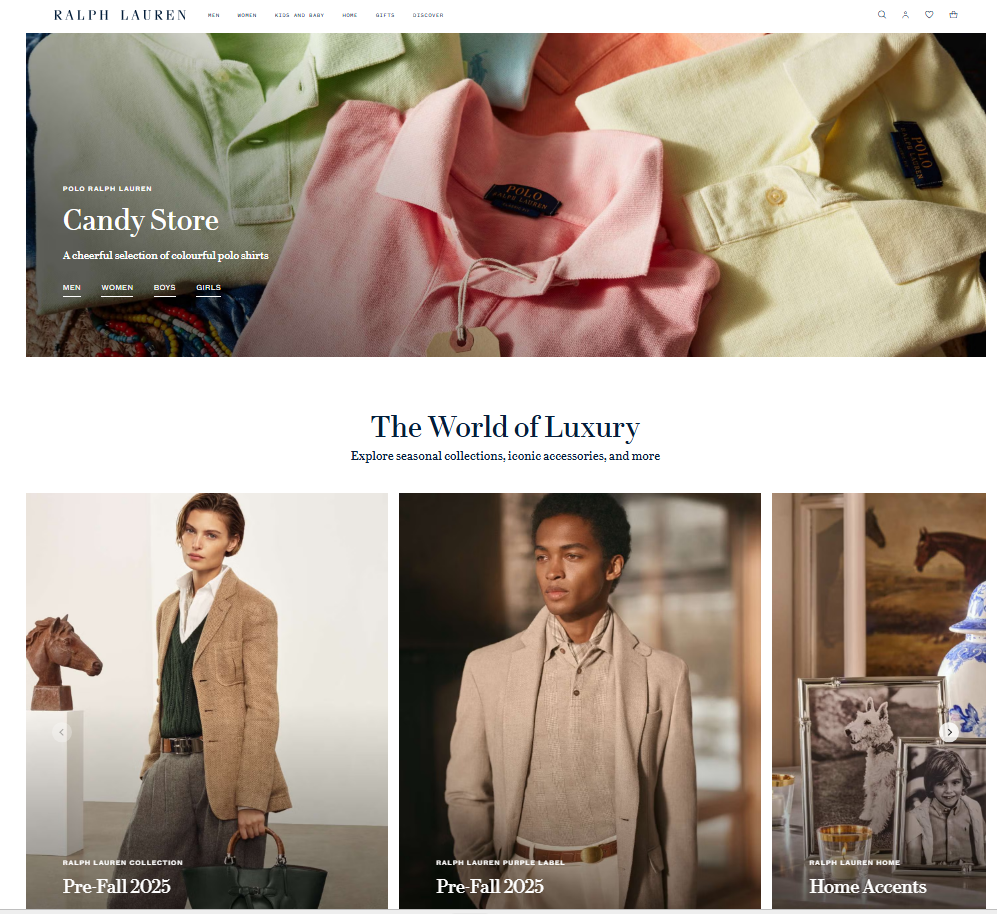
Task: Open the account profile icon
Action: (905, 15)
